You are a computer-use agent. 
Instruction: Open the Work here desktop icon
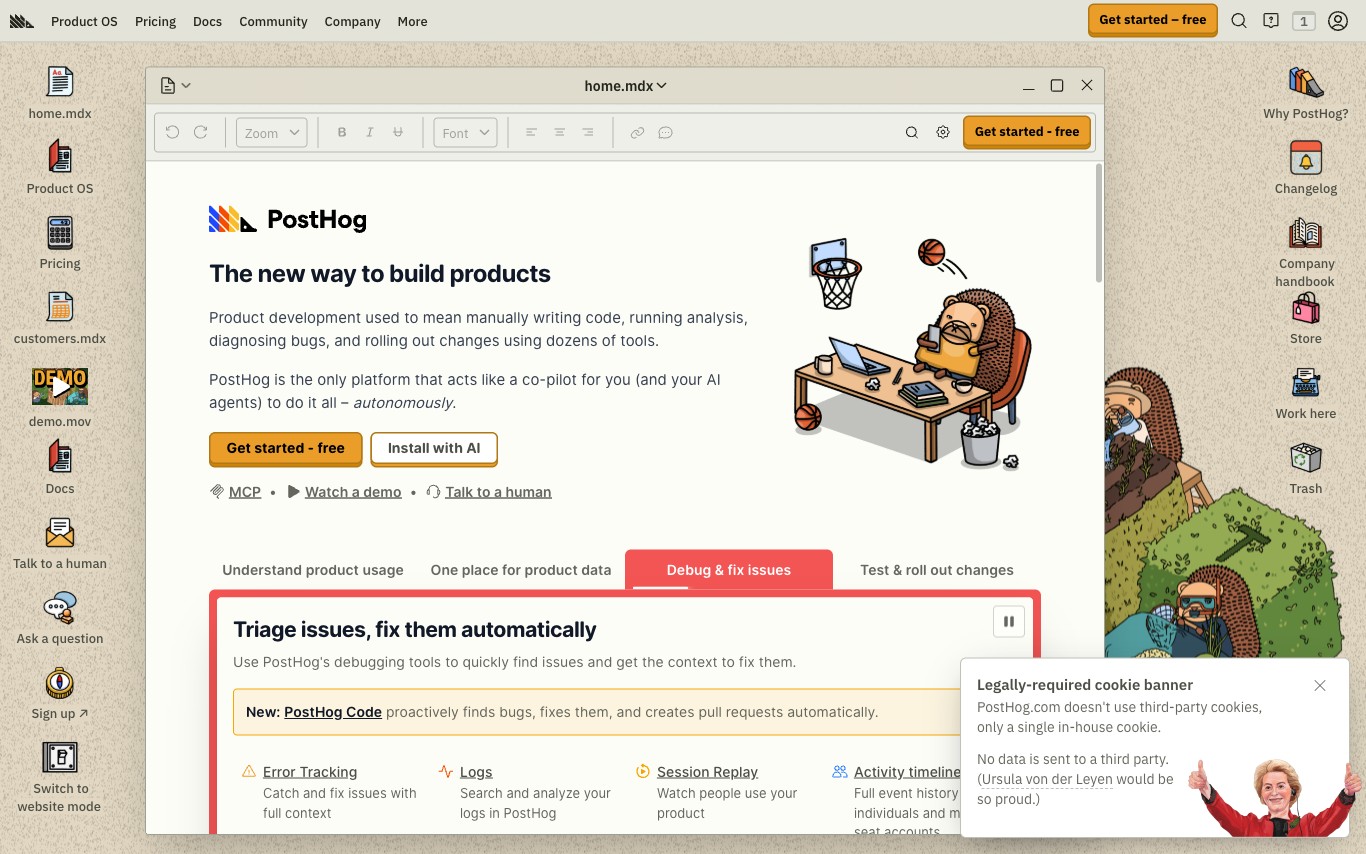[1306, 382]
